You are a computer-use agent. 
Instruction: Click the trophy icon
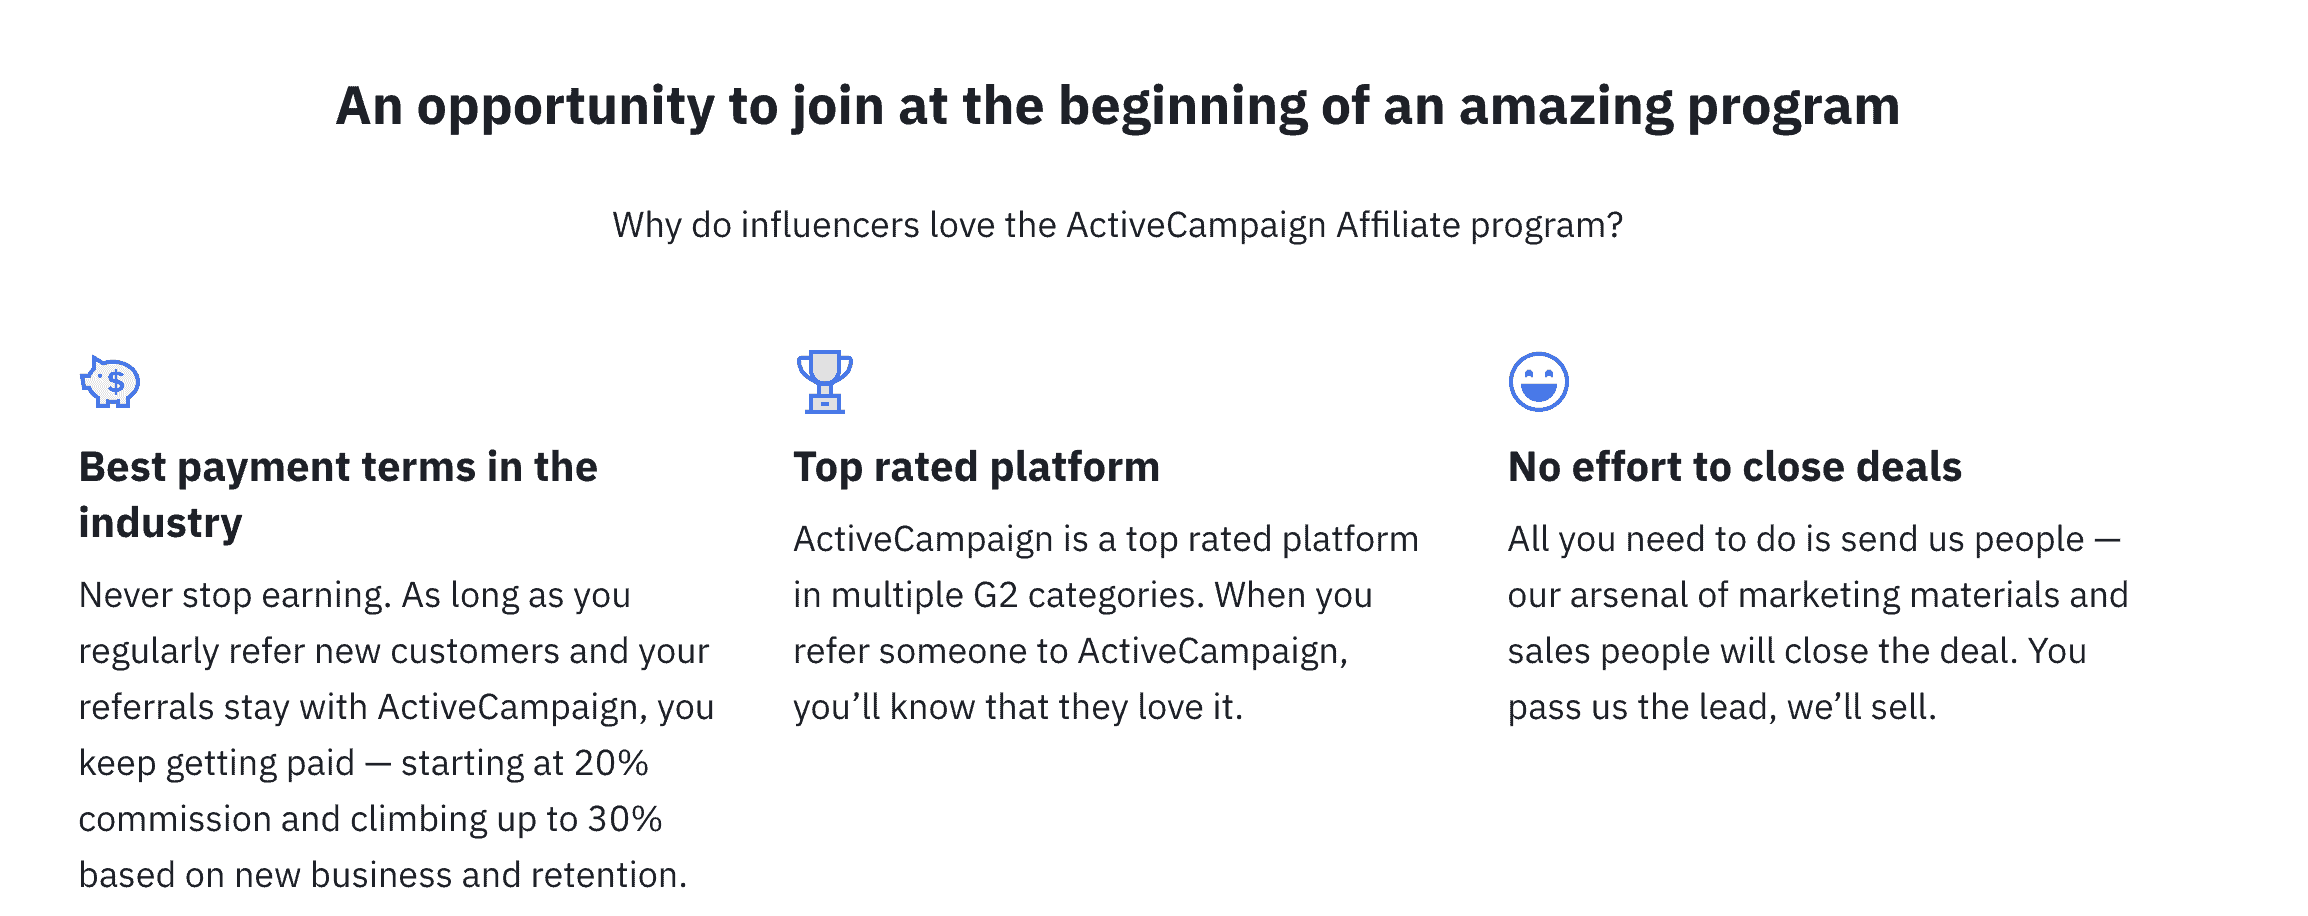(824, 381)
